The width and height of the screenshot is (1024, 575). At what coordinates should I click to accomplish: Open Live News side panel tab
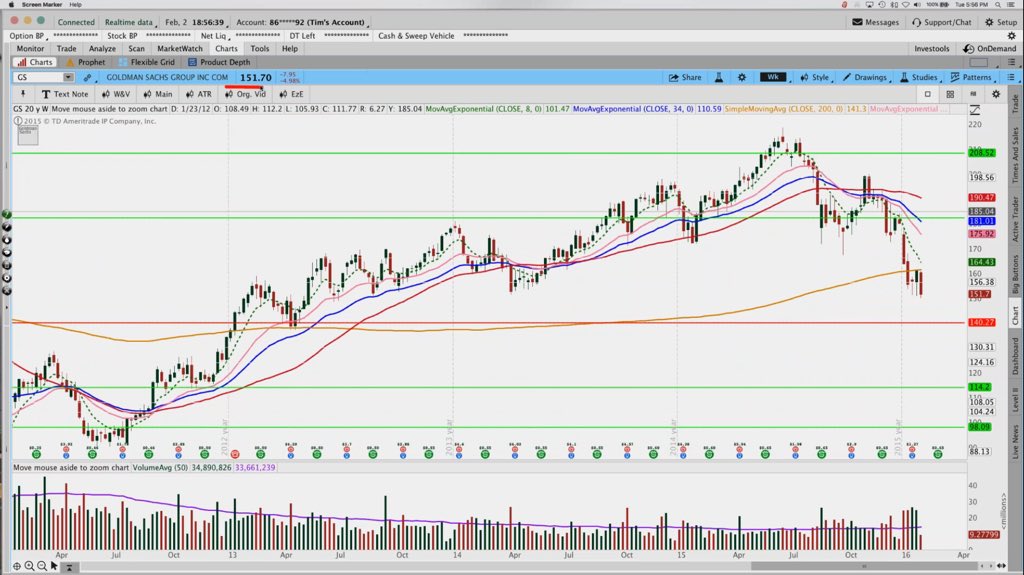1016,442
